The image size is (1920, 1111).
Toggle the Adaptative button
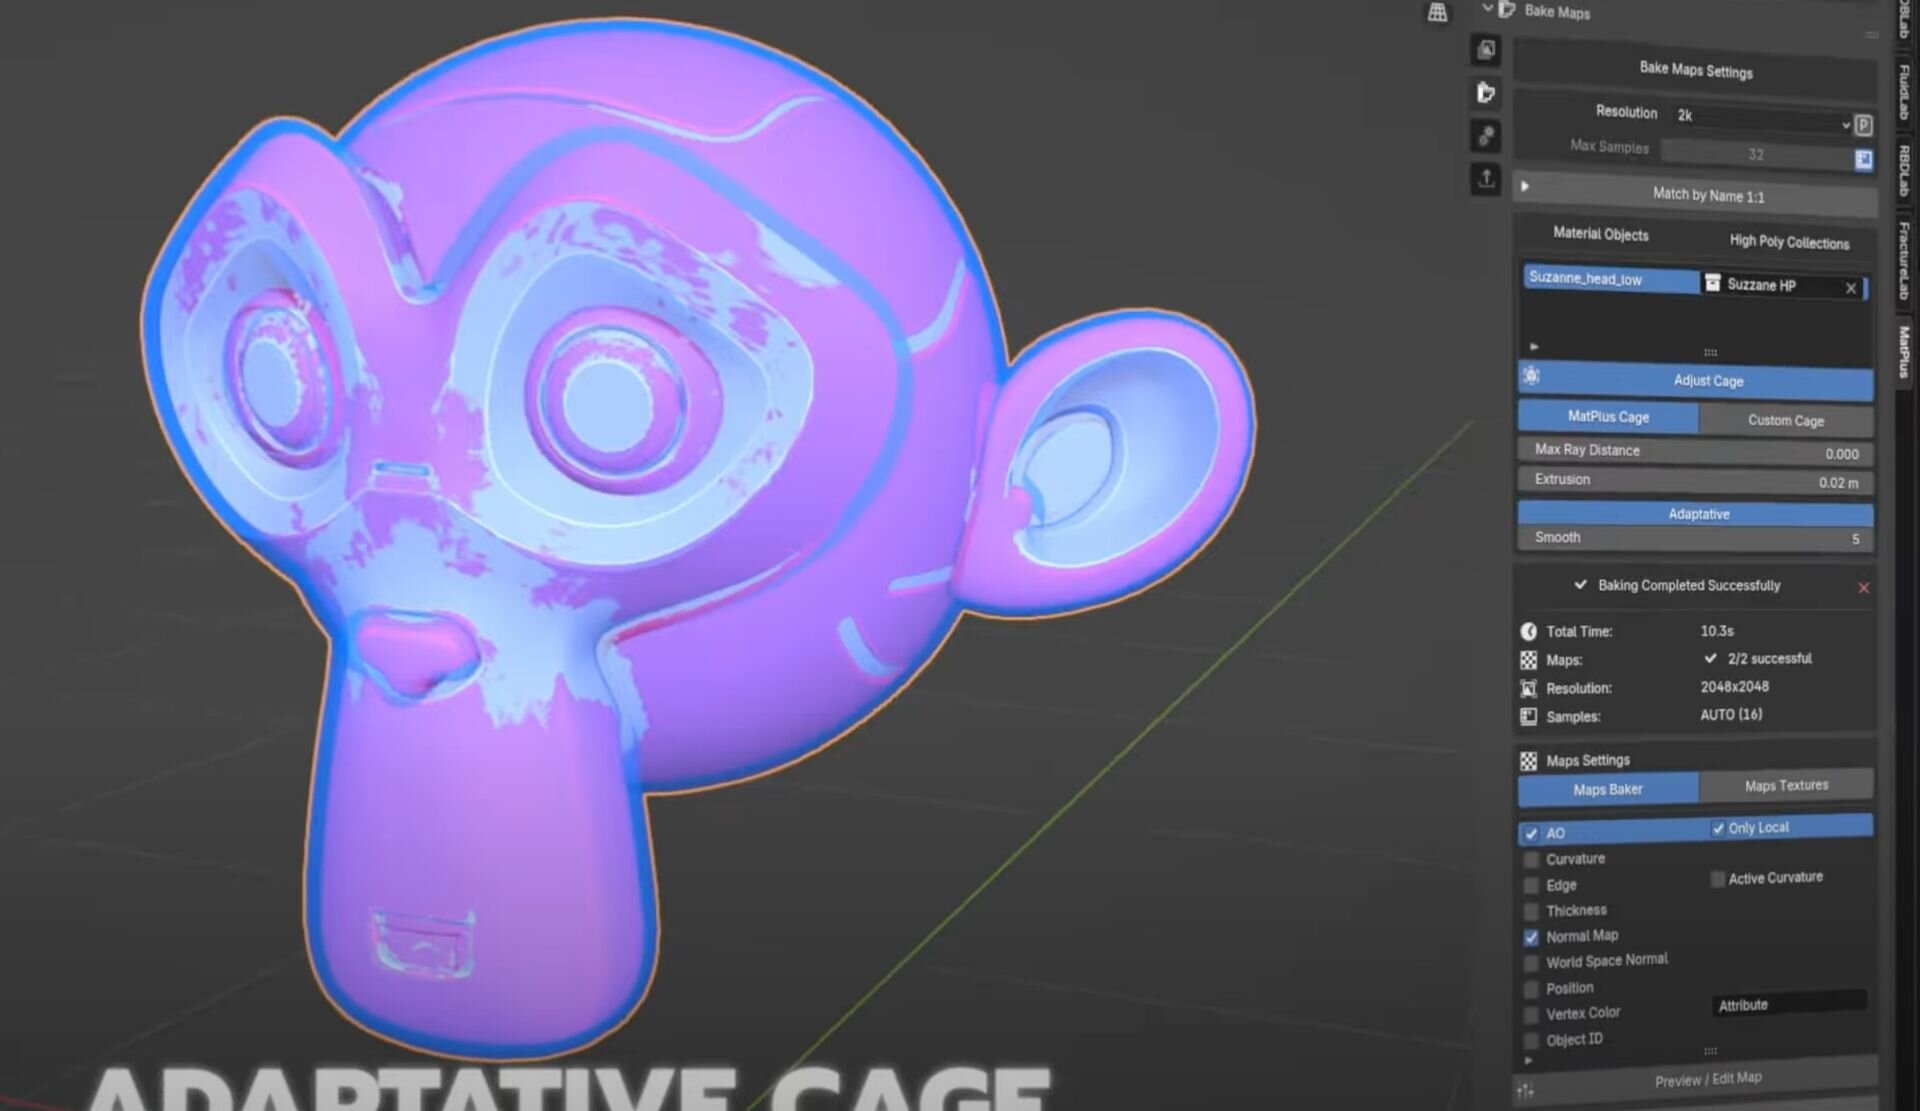(1696, 514)
